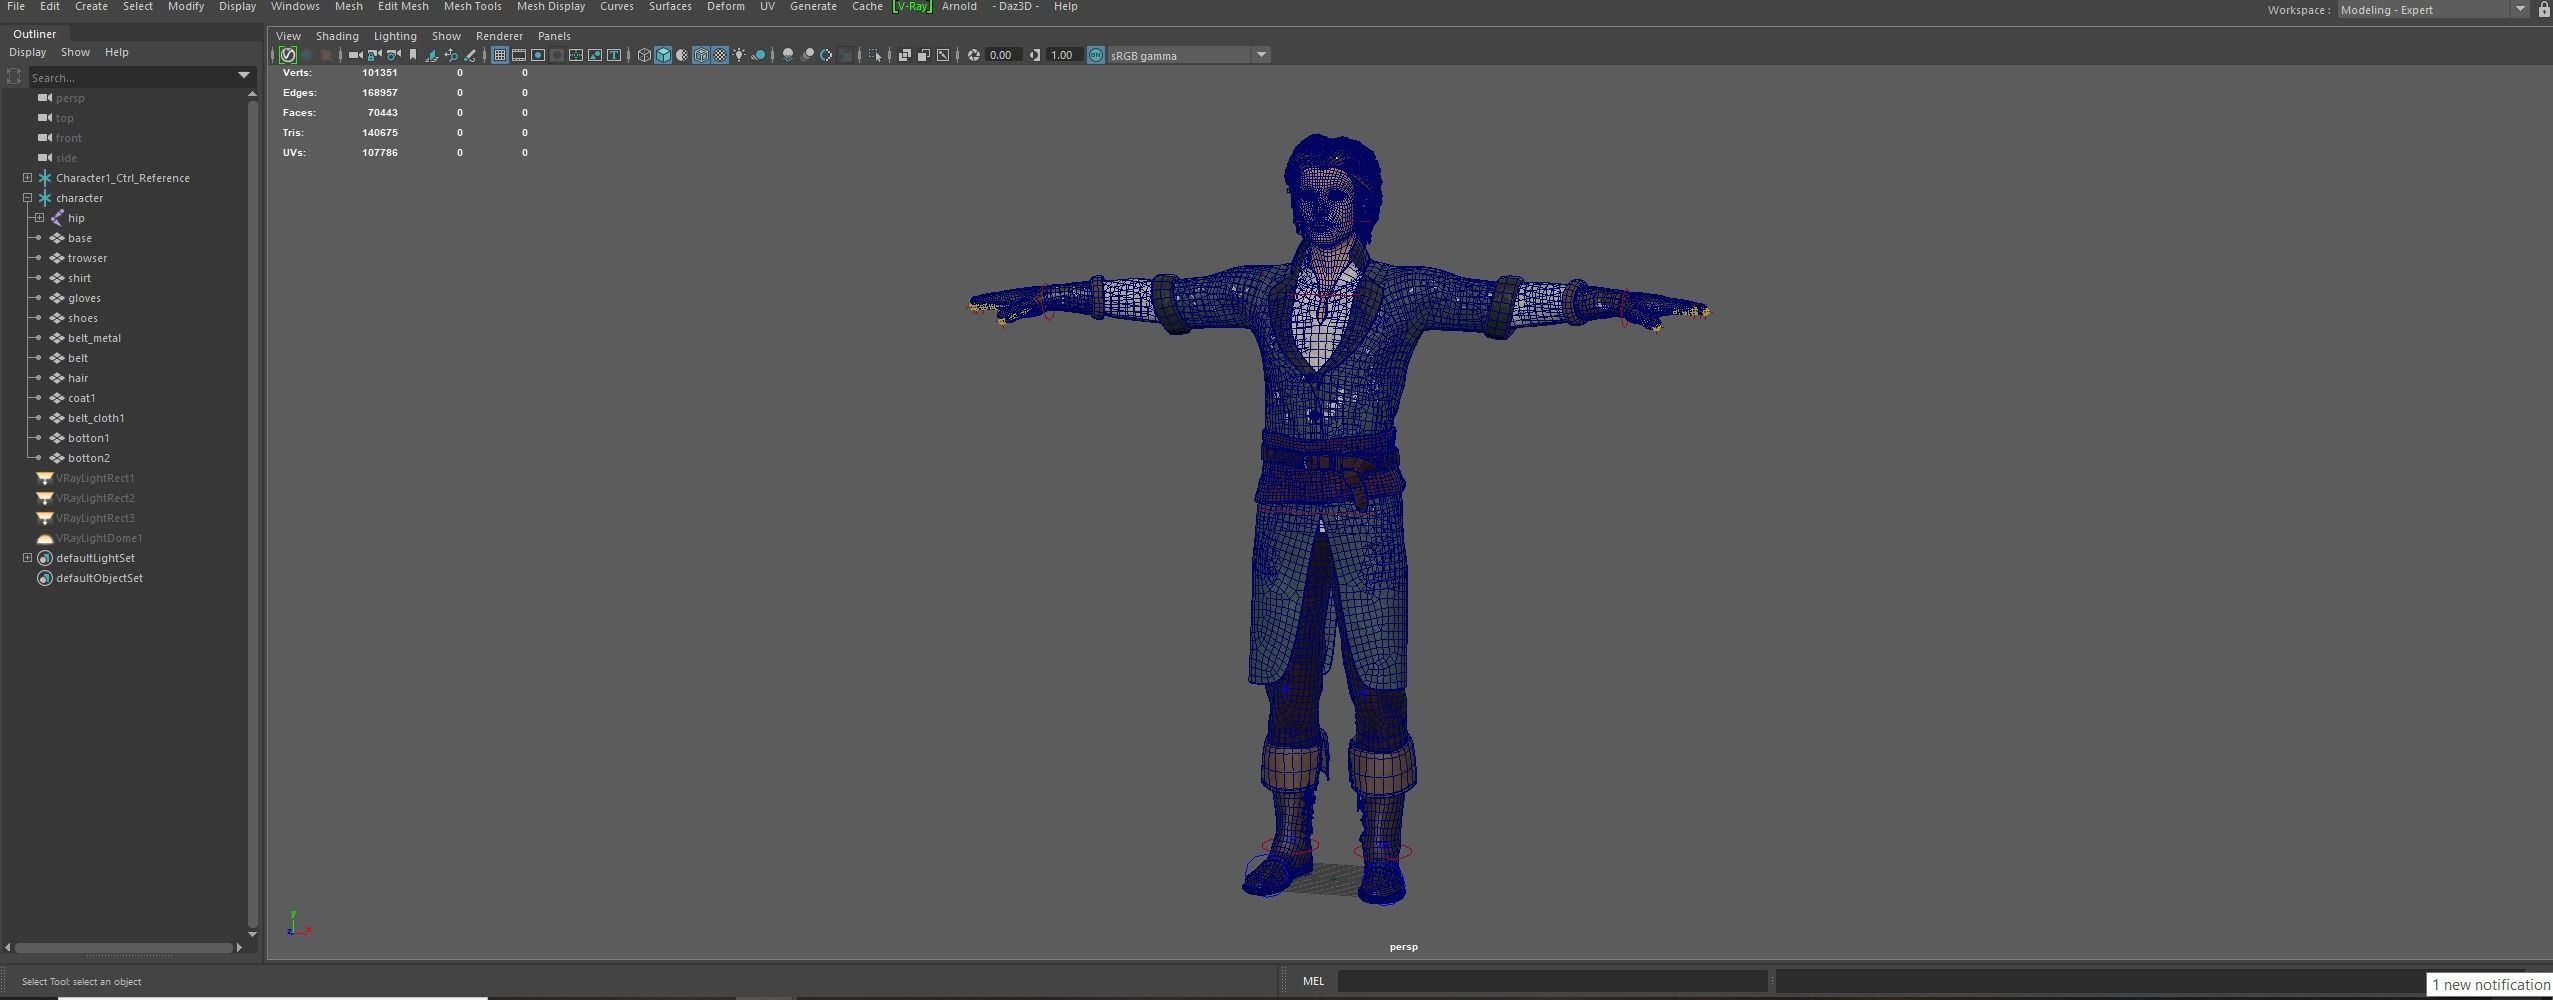Image resolution: width=2553 pixels, height=1000 pixels.
Task: Switch viewport to Smooth Shade All
Action: point(663,55)
